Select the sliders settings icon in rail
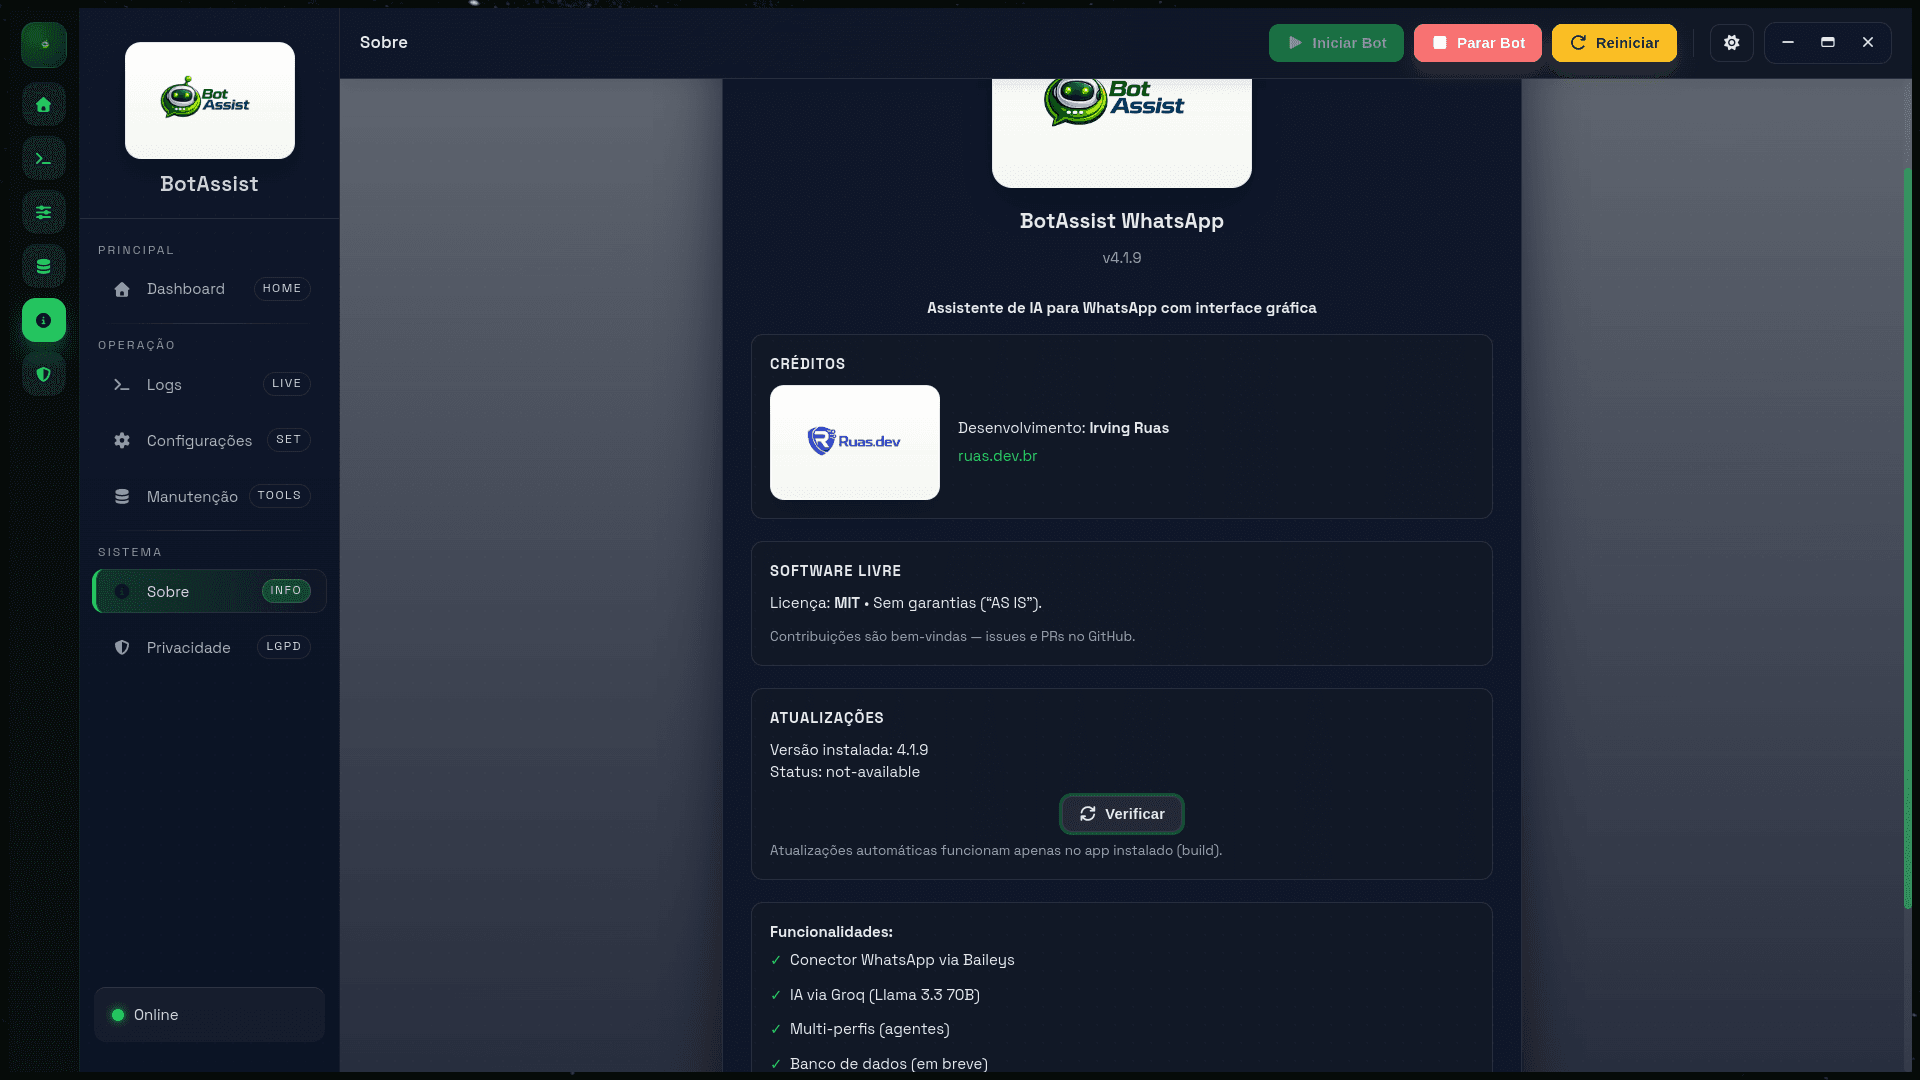This screenshot has height=1080, width=1920. click(x=43, y=212)
